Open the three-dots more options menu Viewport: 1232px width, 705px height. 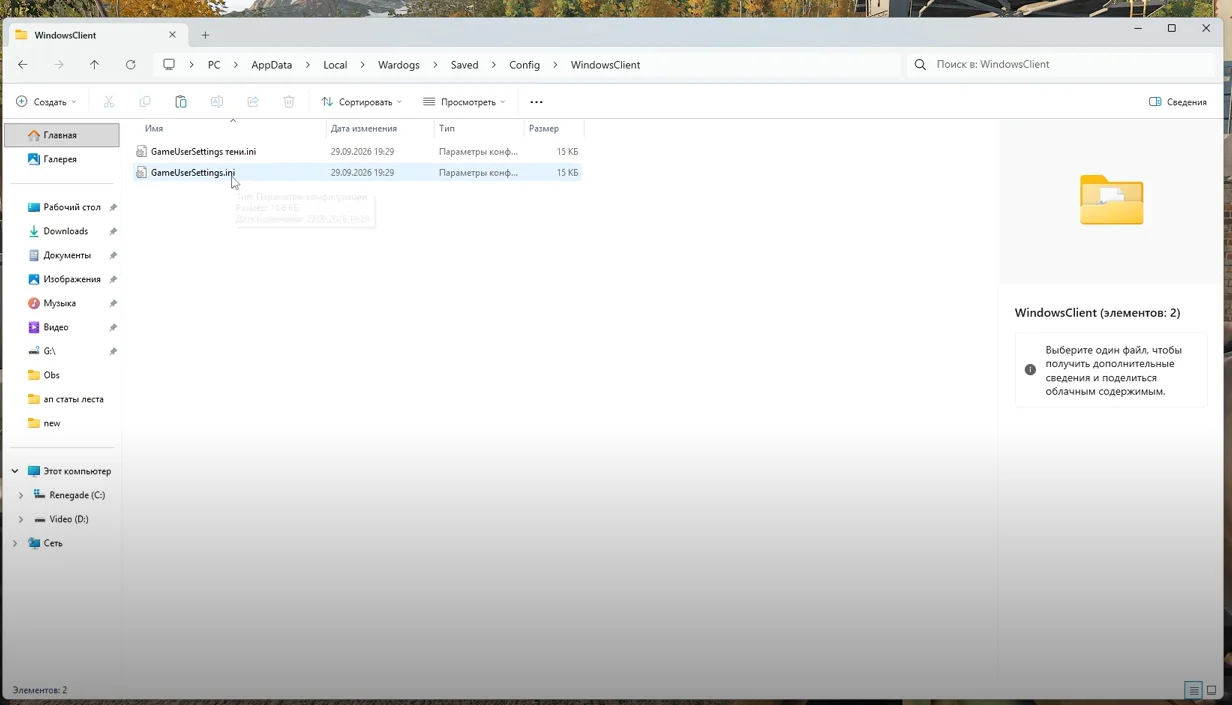[536, 102]
